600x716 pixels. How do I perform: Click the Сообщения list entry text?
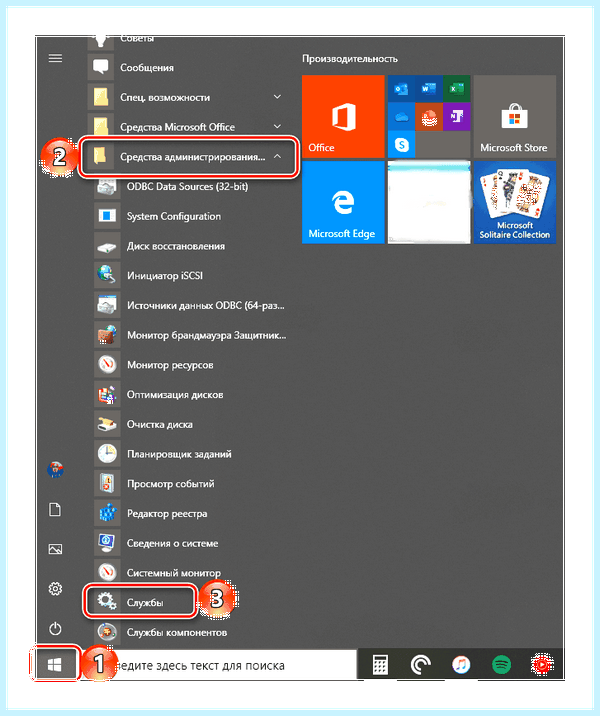147,68
